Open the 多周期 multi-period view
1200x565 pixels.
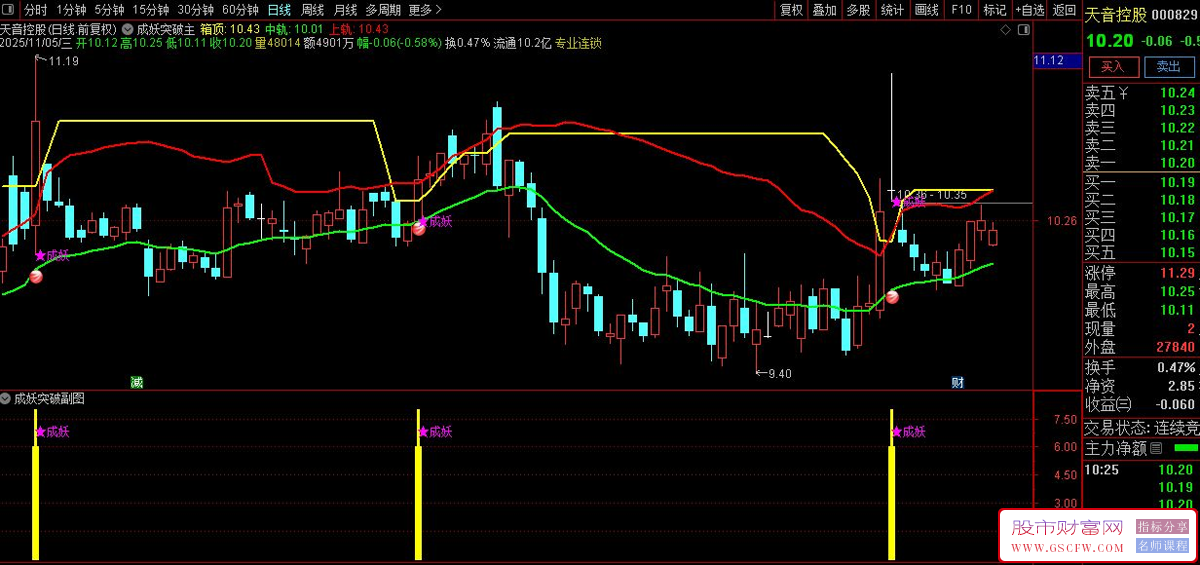click(383, 10)
